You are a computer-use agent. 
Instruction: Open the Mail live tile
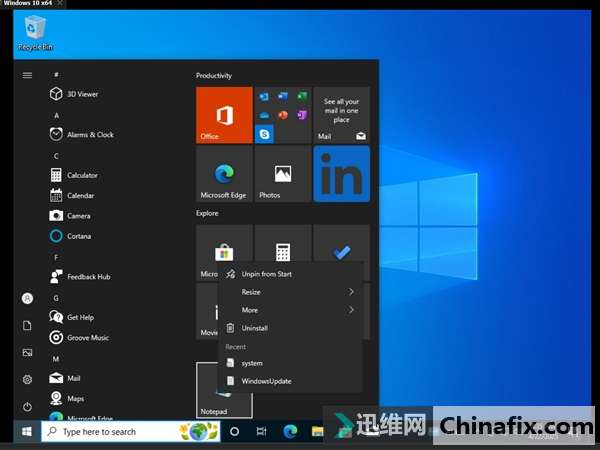(341, 115)
